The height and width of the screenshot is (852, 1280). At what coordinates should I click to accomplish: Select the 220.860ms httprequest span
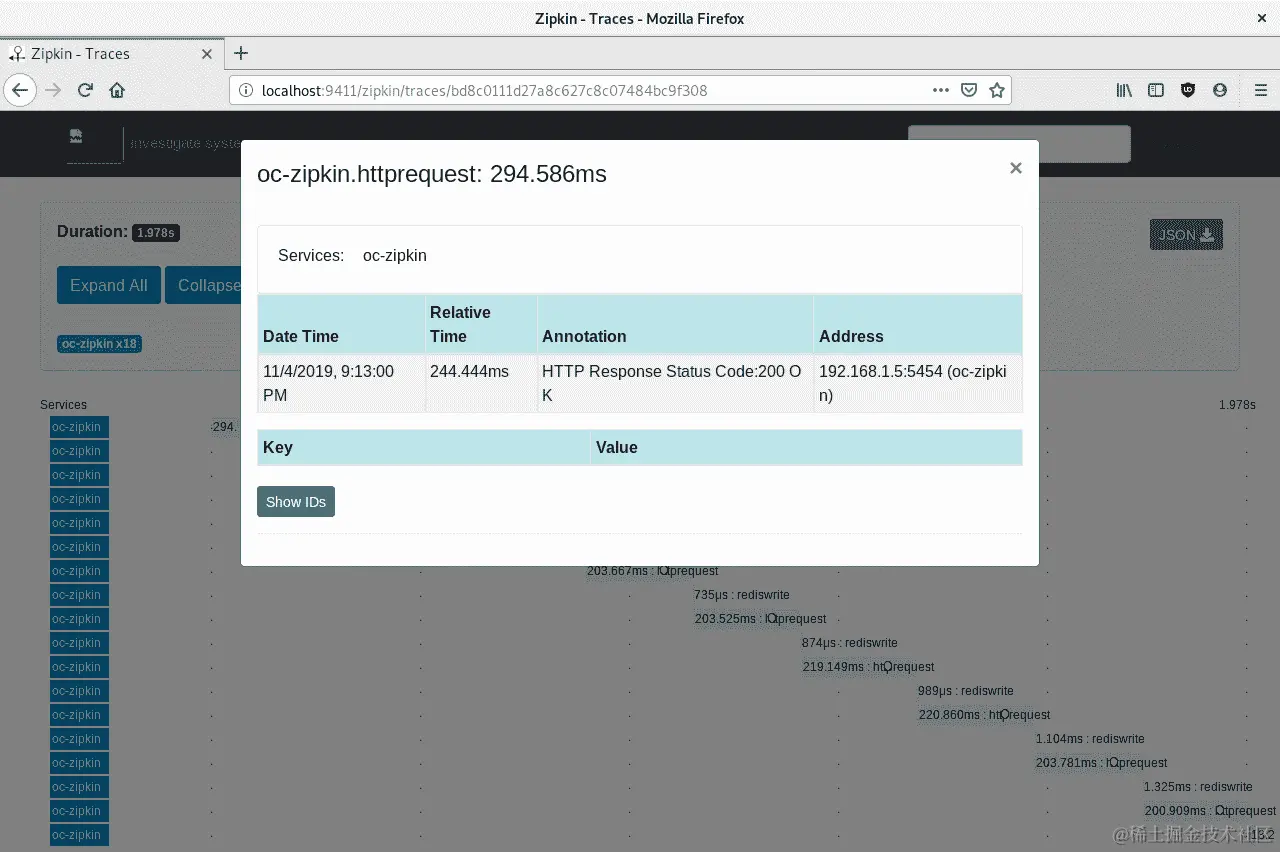coord(984,715)
